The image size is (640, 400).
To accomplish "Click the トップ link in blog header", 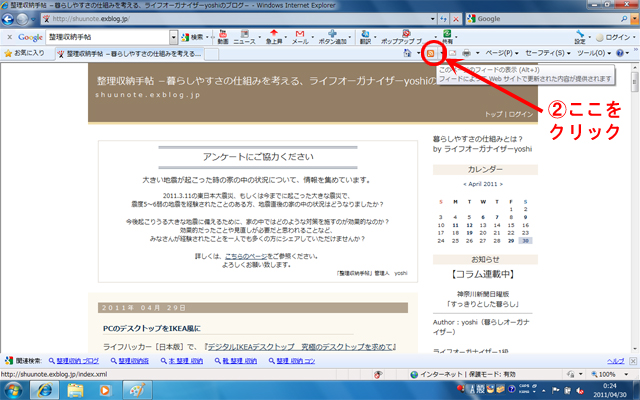I will click(x=493, y=114).
